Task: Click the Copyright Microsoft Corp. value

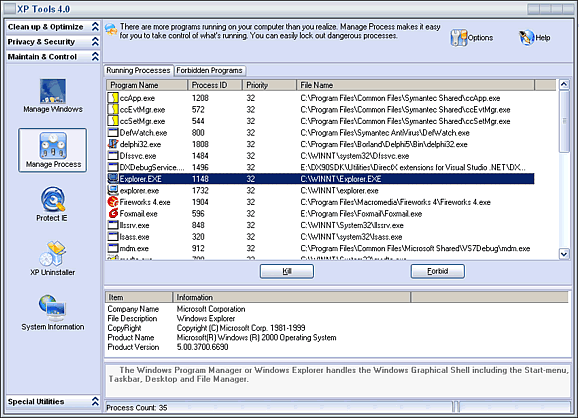Action: tap(241, 328)
